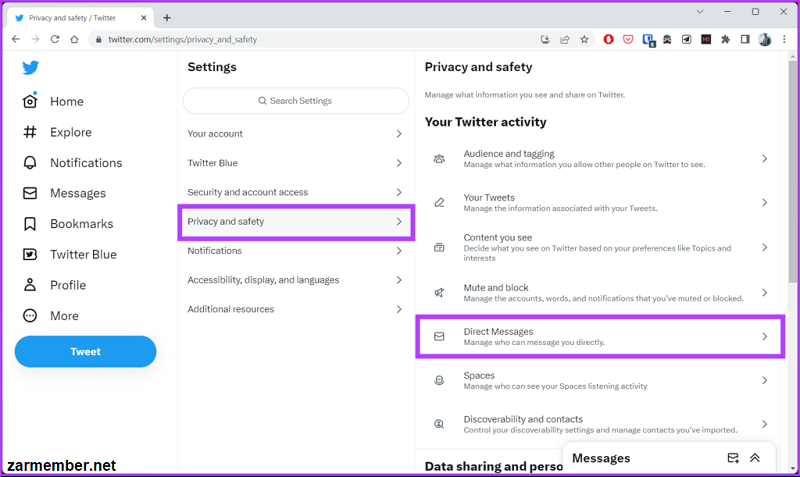The image size is (800, 477).
Task: Open Mute and block settings
Action: (598, 292)
